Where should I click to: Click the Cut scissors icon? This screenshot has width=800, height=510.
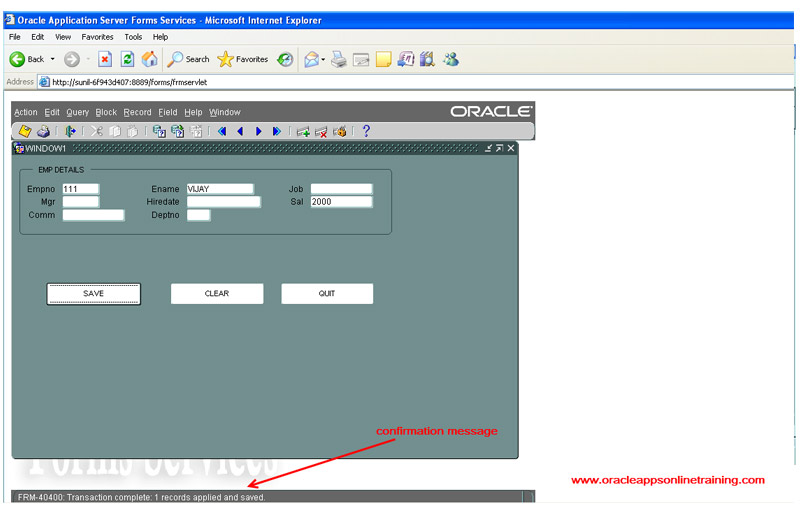[96, 132]
